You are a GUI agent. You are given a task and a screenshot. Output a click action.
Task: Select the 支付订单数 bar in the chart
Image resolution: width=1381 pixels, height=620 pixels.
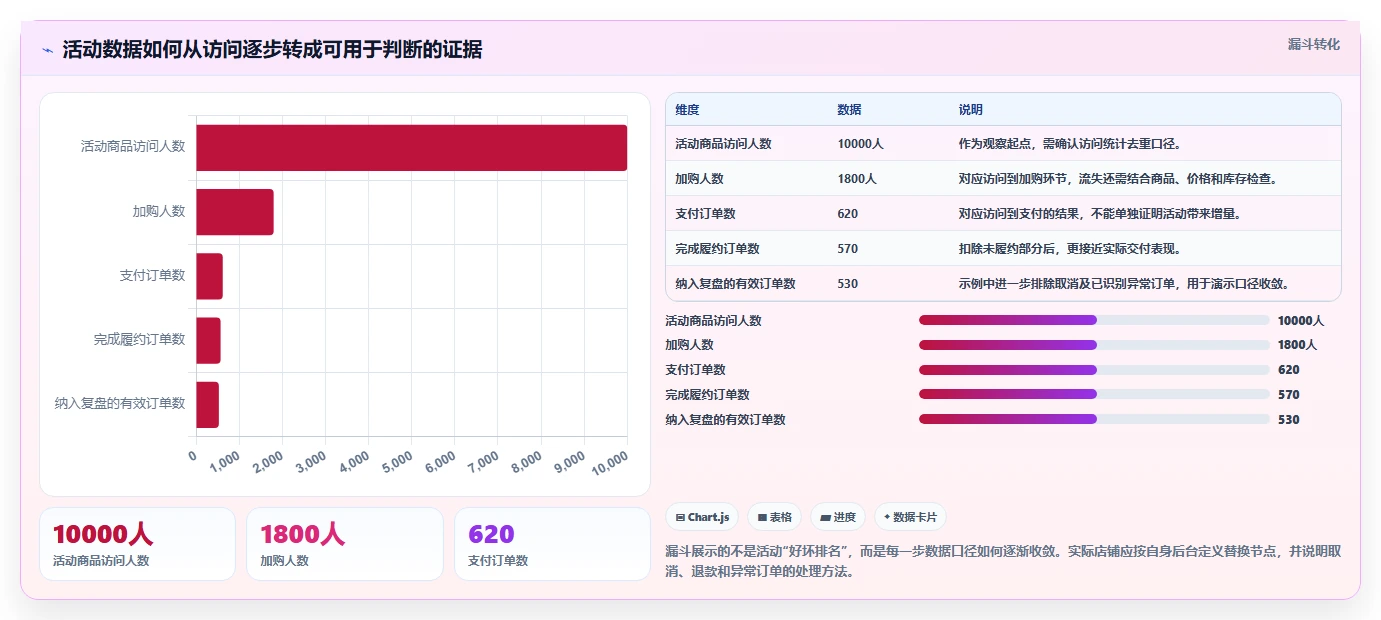209,276
